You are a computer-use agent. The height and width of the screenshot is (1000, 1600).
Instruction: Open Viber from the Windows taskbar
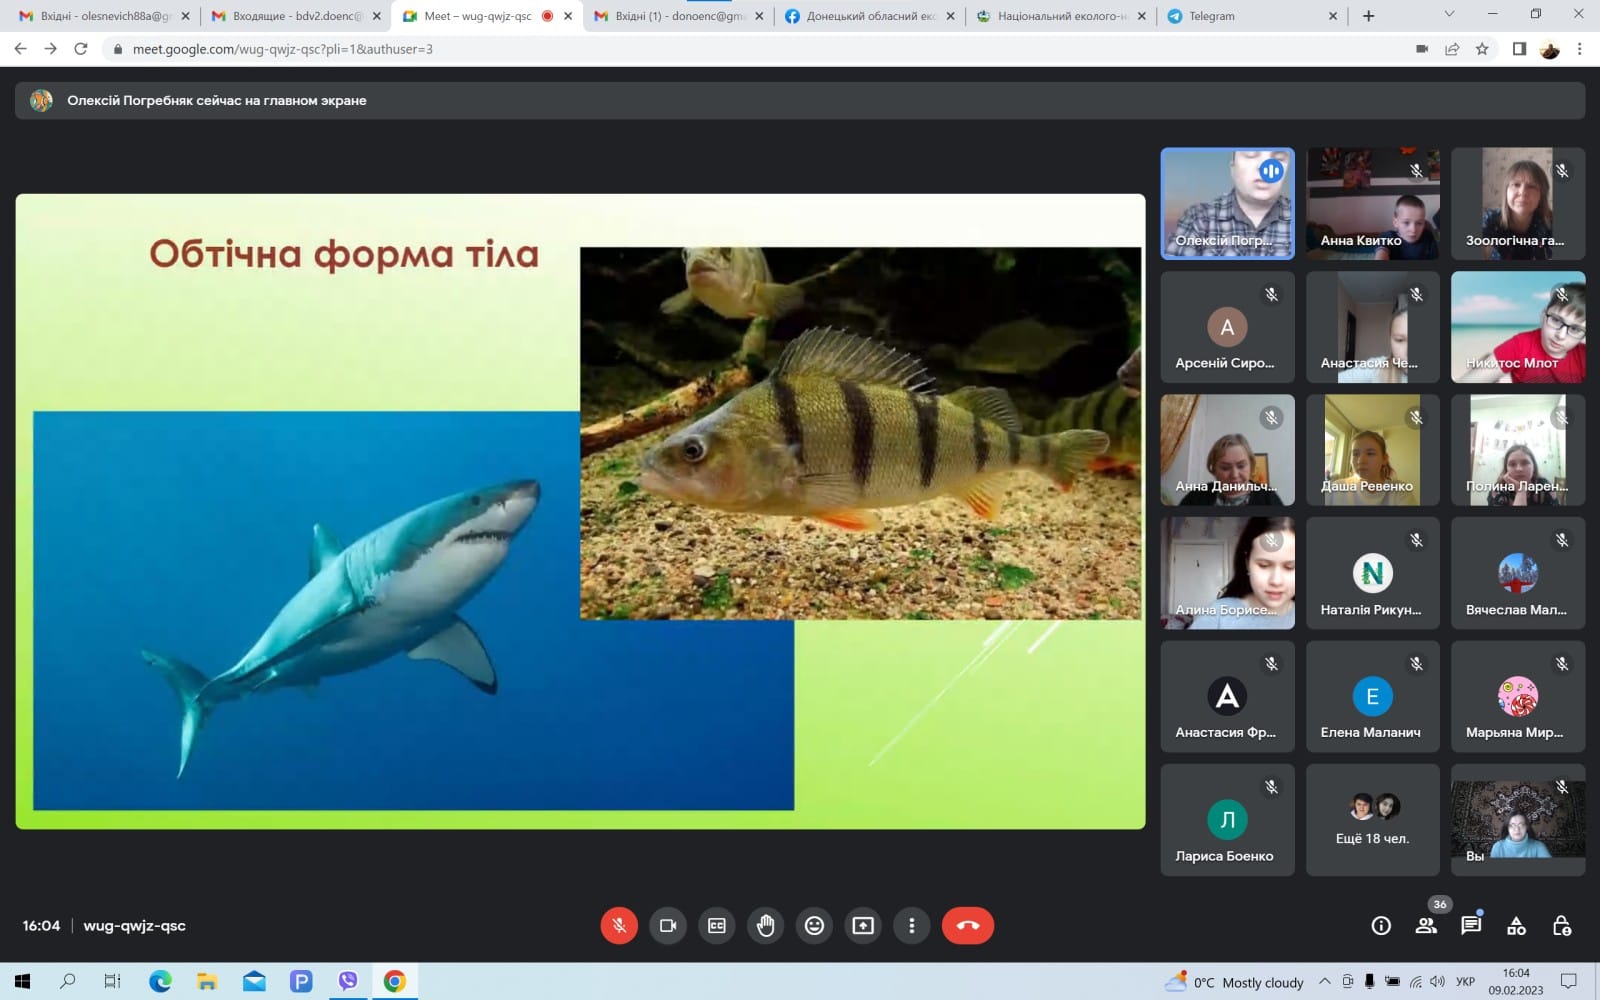click(x=348, y=981)
